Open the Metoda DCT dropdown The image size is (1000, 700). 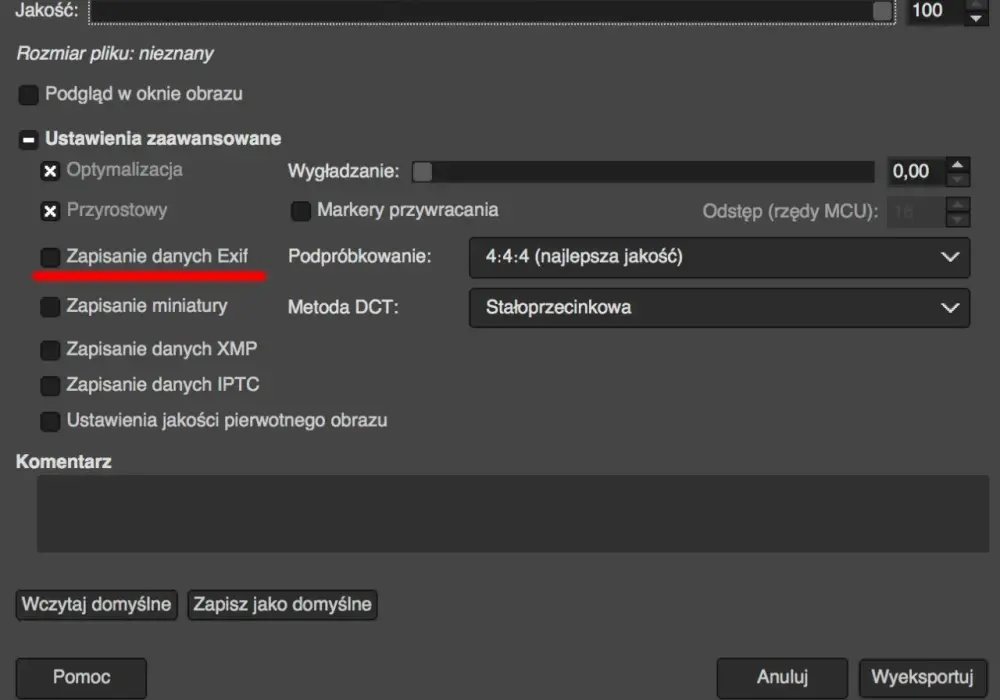point(719,308)
